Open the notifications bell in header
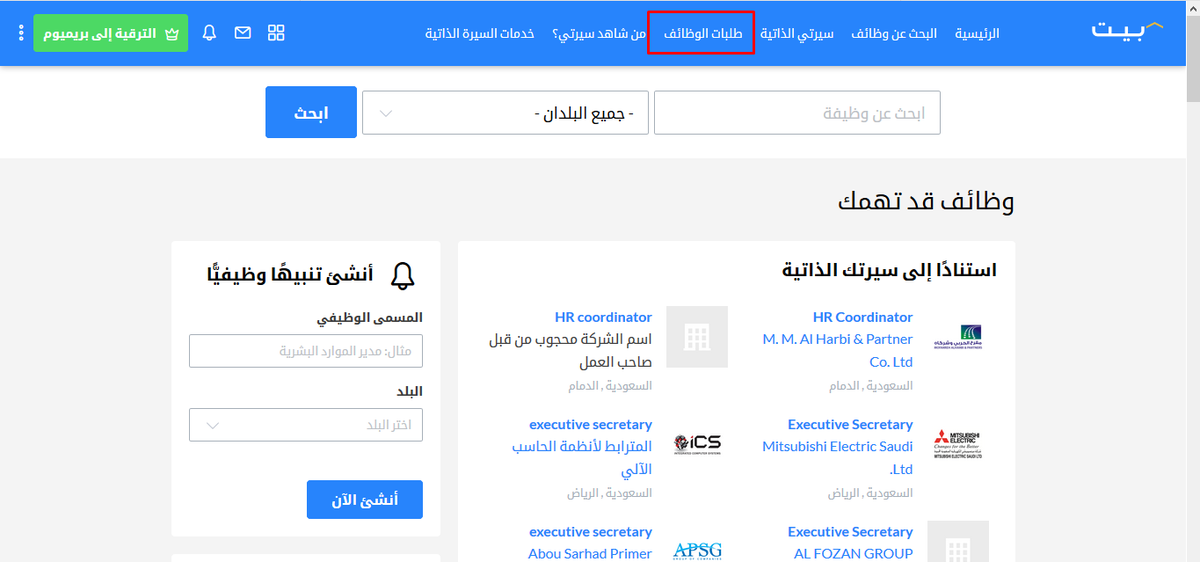1200x562 pixels. point(209,33)
